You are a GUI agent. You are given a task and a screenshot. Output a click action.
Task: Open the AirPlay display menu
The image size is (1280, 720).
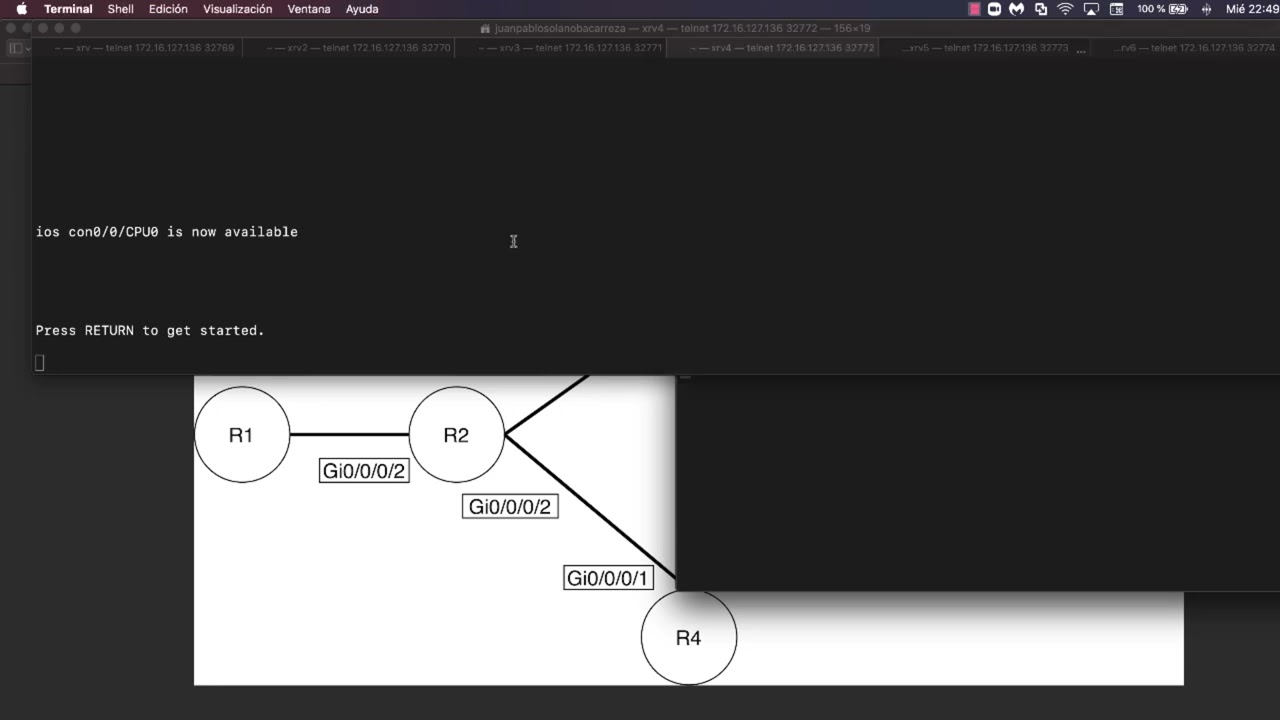pyautogui.click(x=1091, y=9)
